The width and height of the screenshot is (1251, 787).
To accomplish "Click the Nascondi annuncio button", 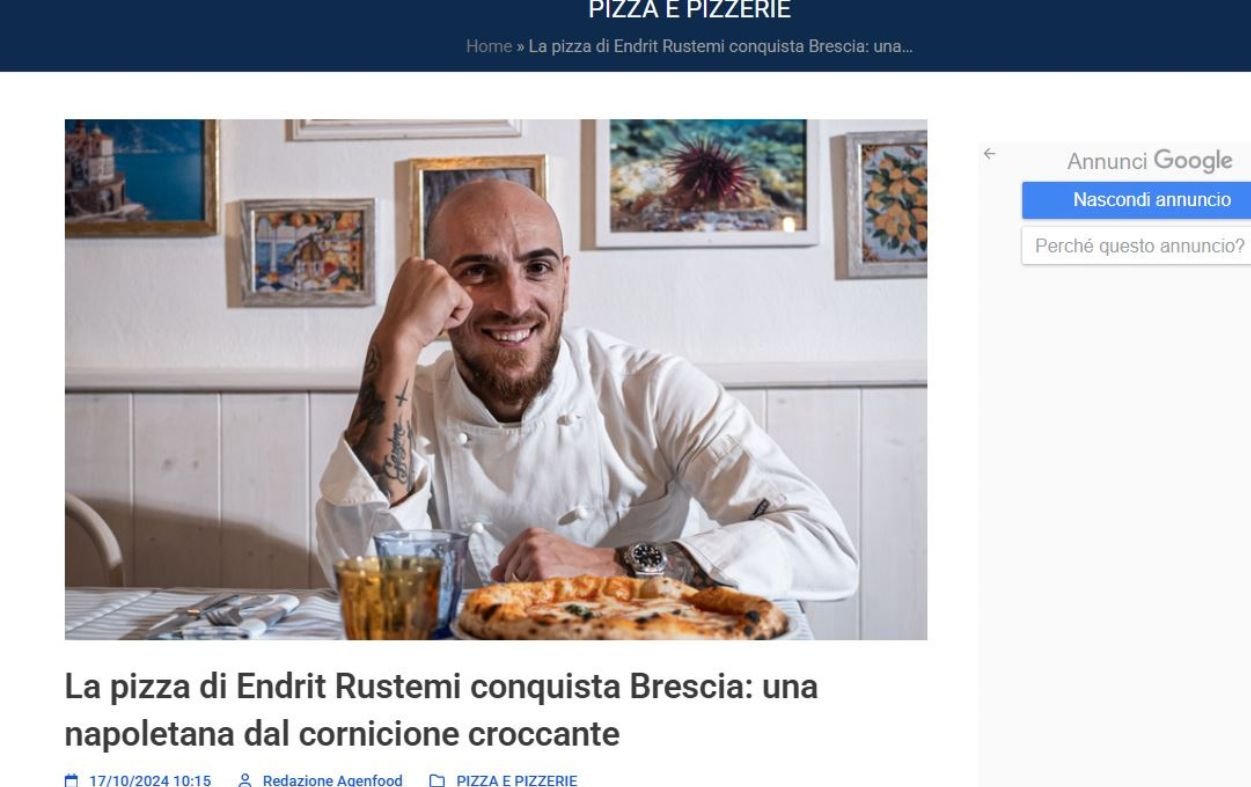I will coord(1136,200).
